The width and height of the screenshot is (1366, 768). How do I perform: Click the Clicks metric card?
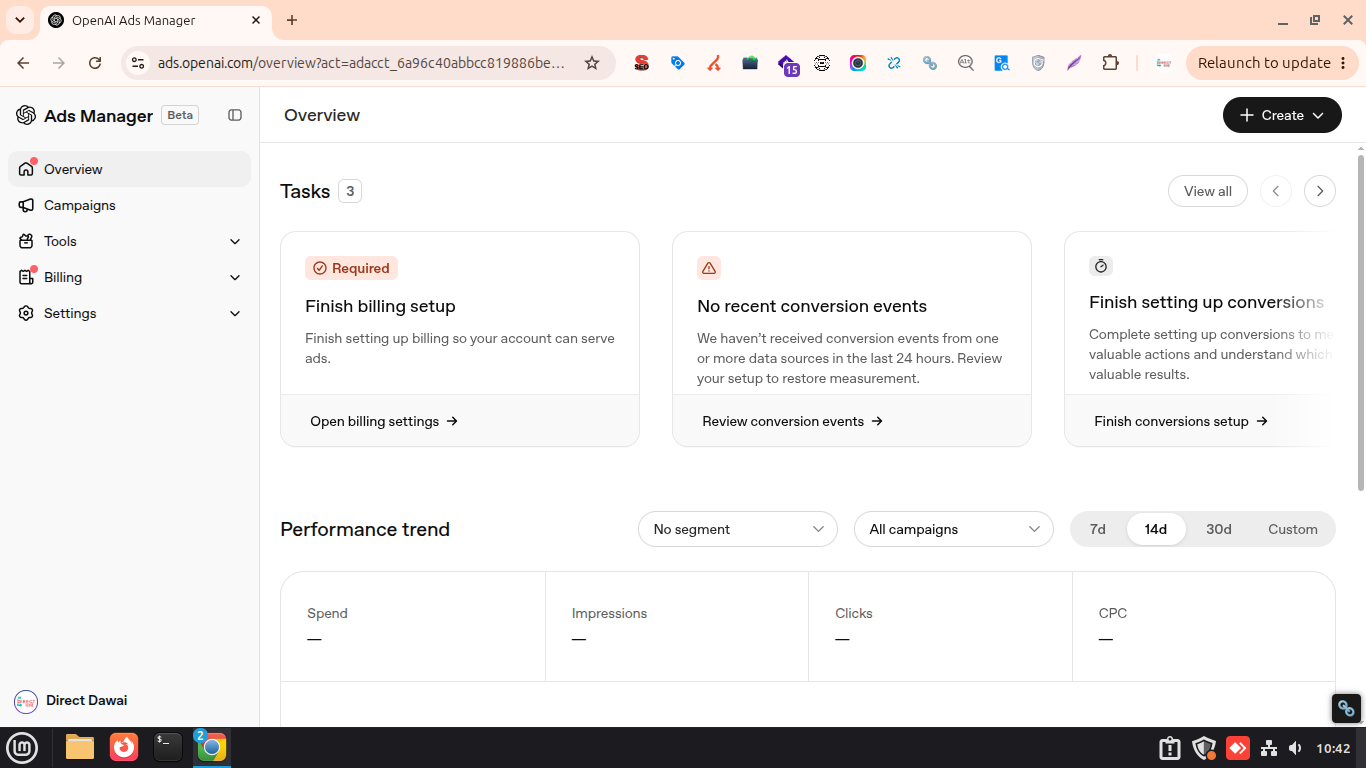[x=940, y=627]
